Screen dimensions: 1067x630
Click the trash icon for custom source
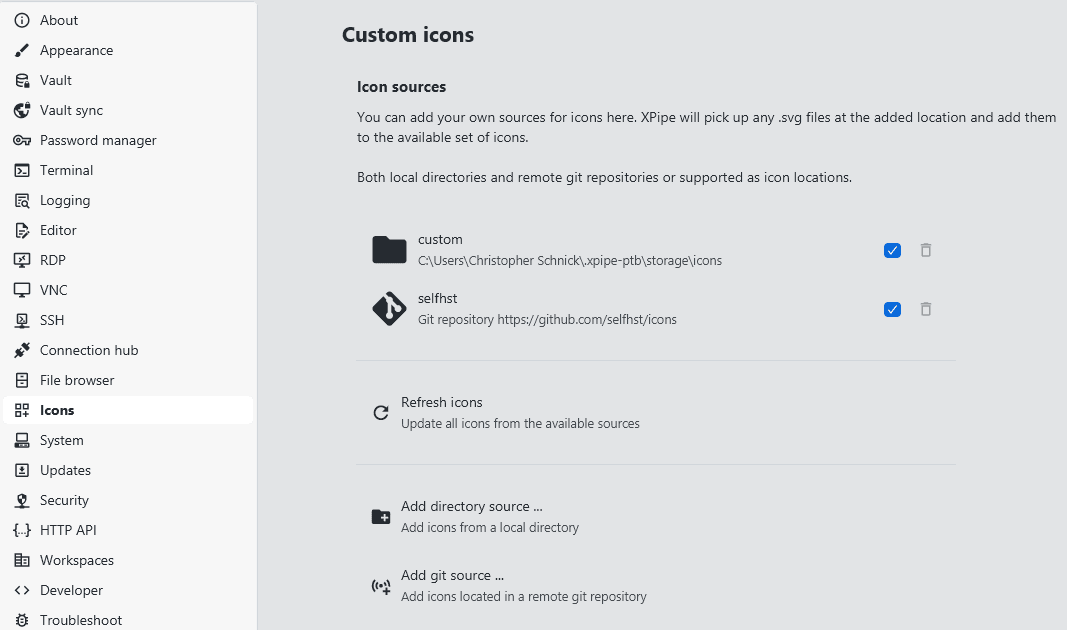click(x=926, y=250)
